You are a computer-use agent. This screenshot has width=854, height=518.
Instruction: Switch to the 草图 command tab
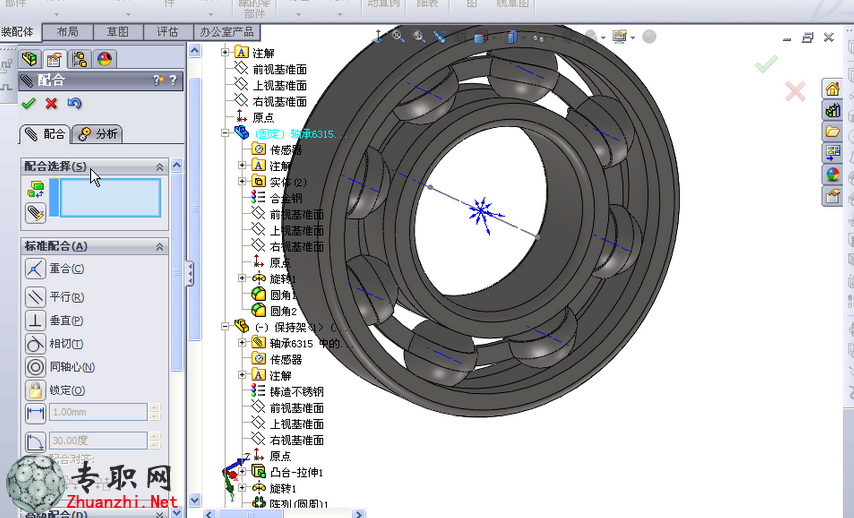pos(118,32)
